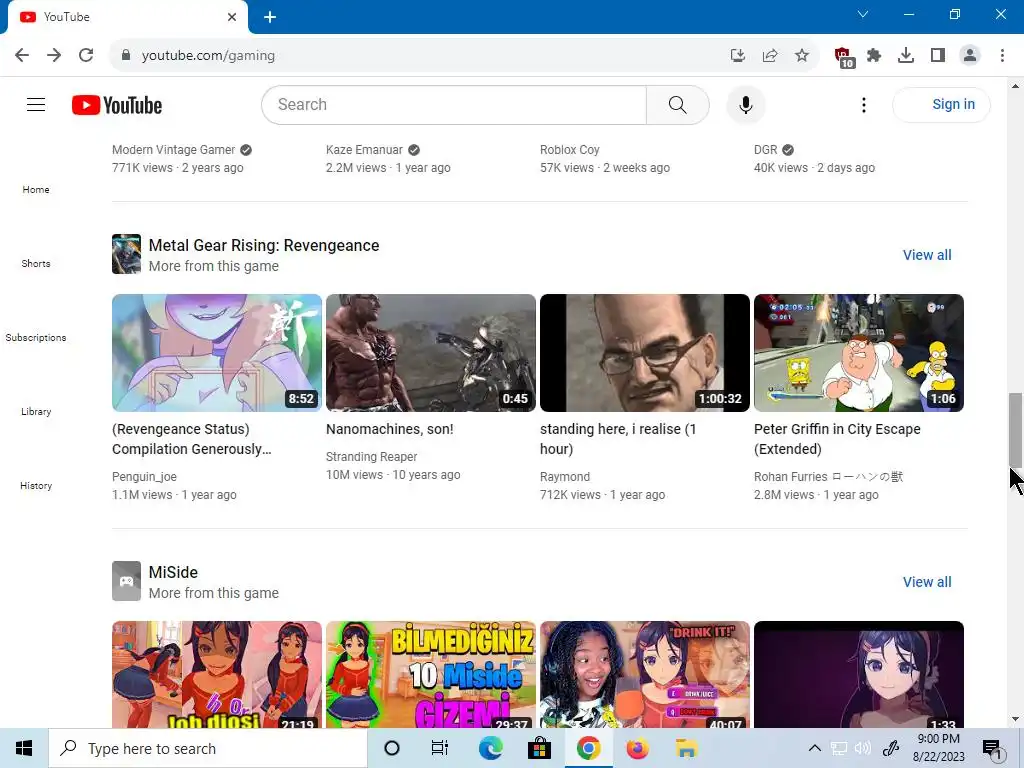The width and height of the screenshot is (1024, 768).
Task: Open Chrome three-dot menu
Action: click(x=1002, y=56)
